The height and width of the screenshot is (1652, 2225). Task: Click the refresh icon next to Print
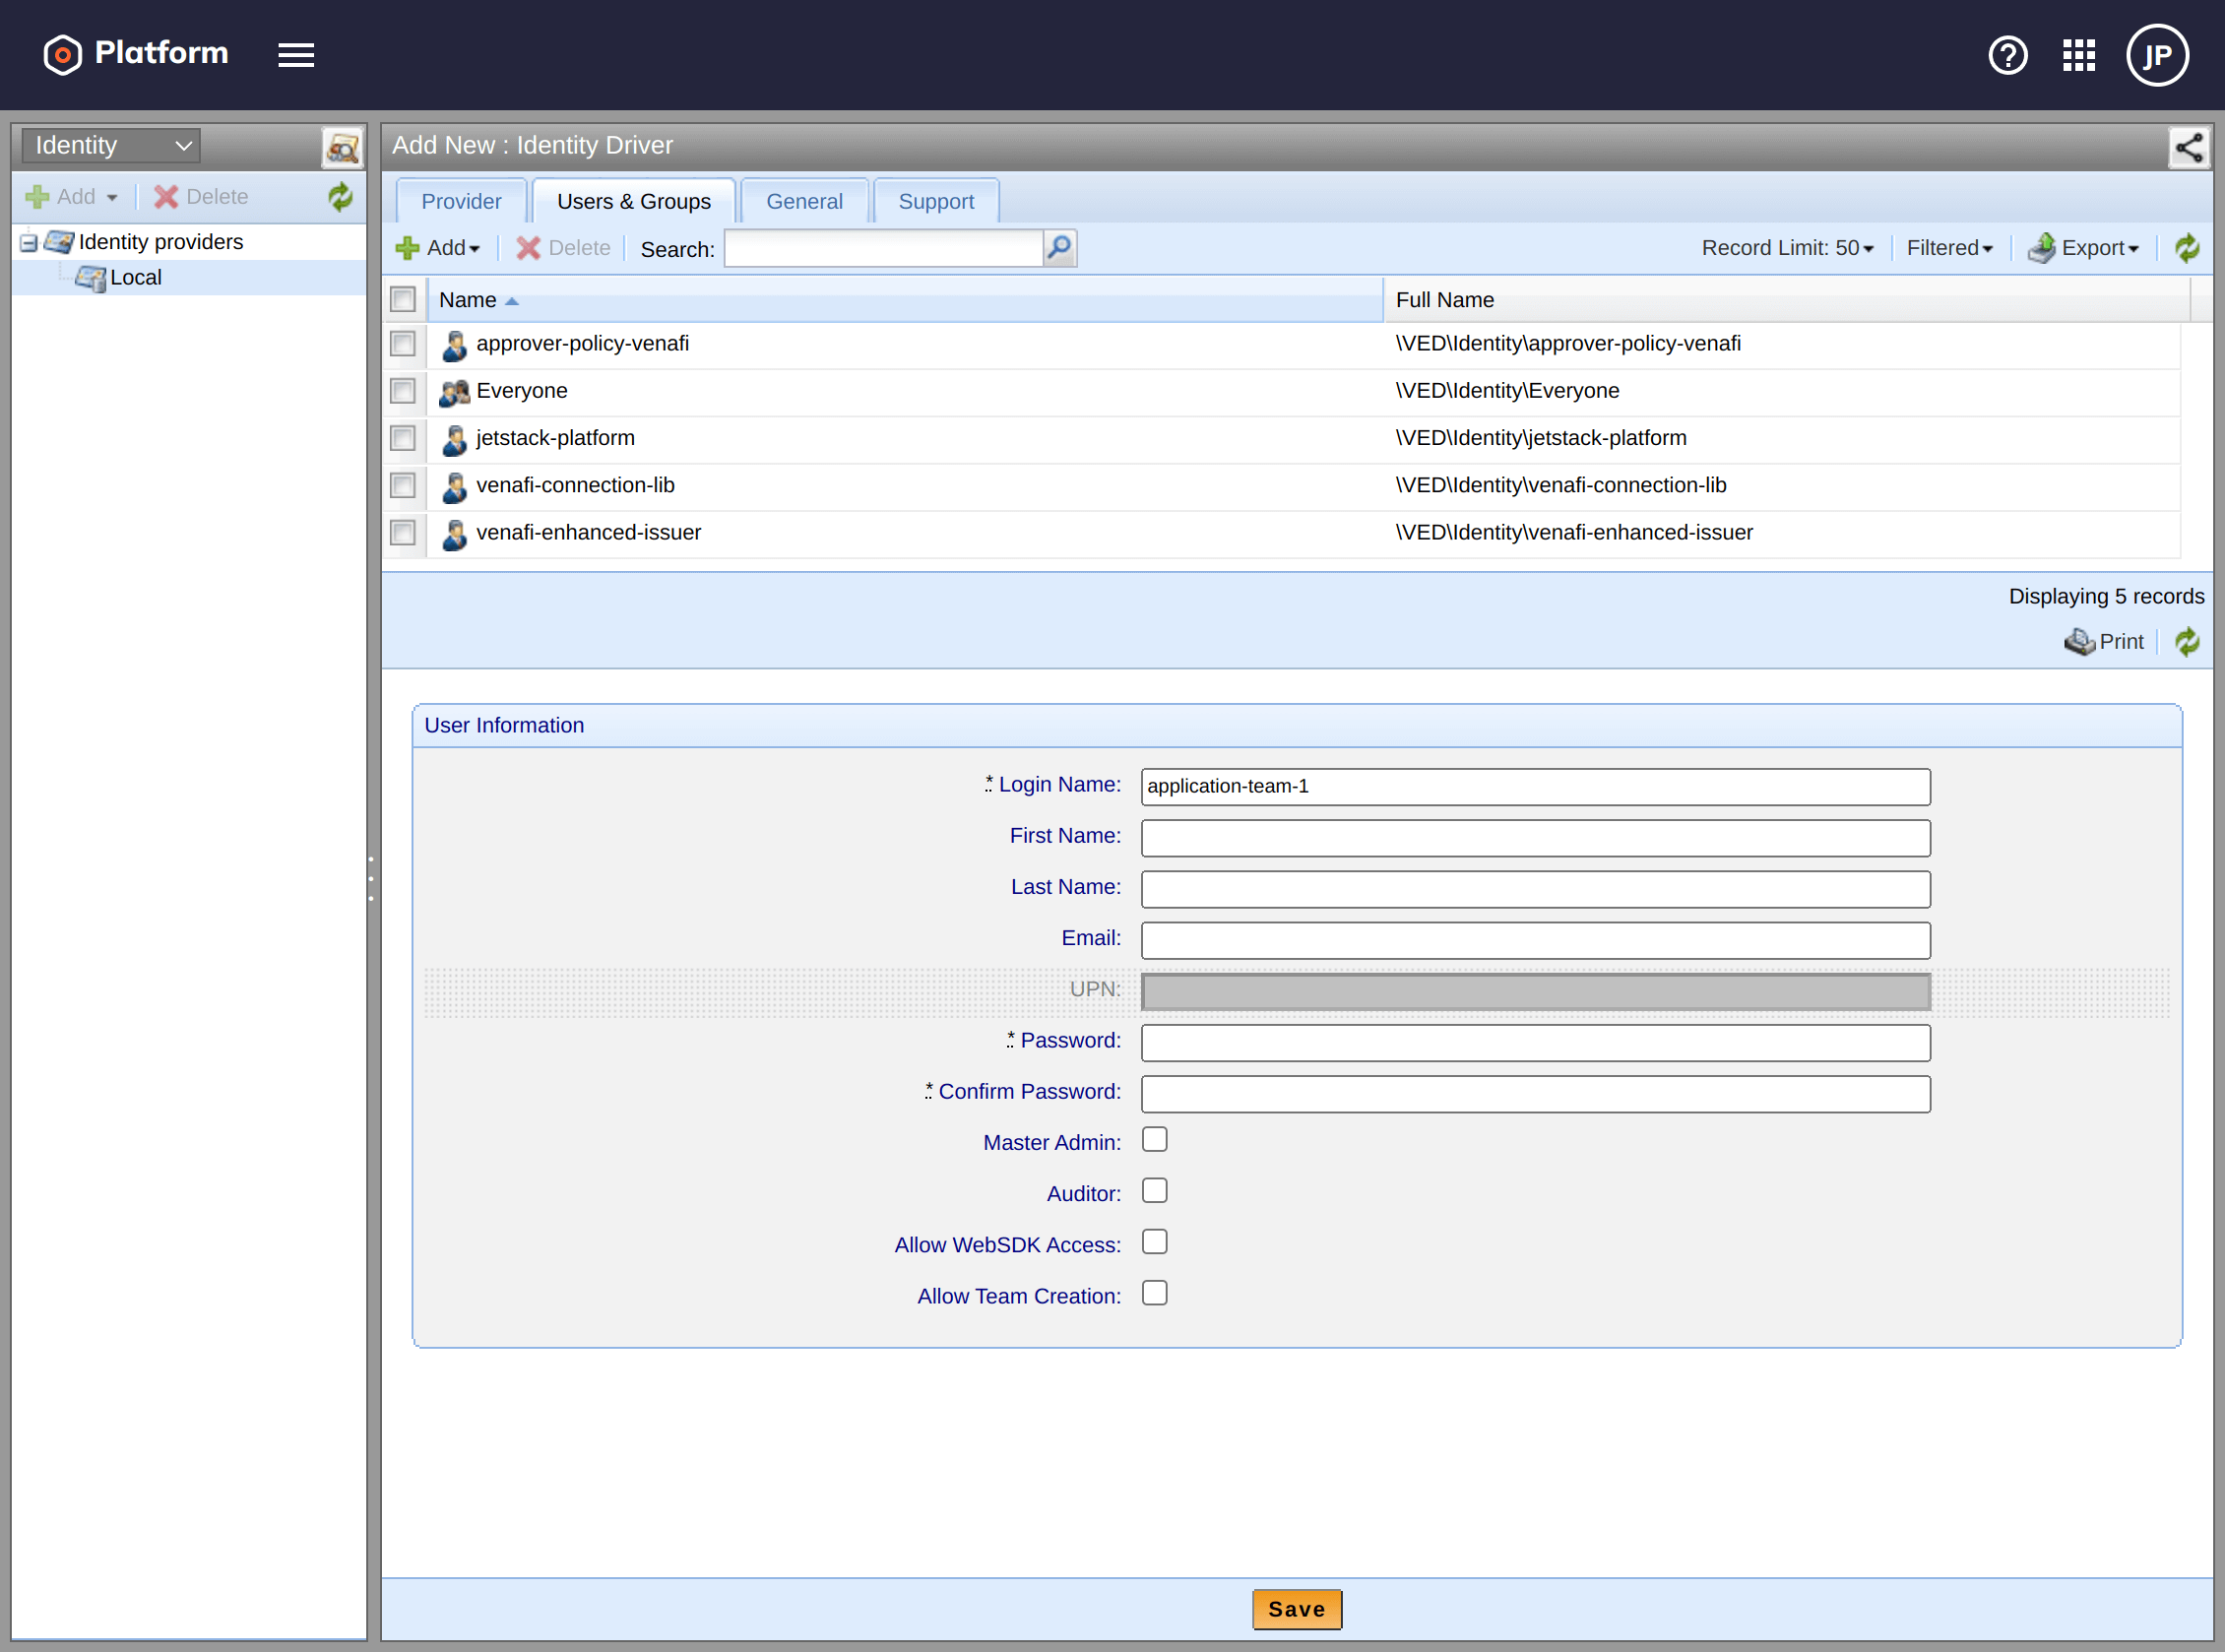[x=2187, y=642]
